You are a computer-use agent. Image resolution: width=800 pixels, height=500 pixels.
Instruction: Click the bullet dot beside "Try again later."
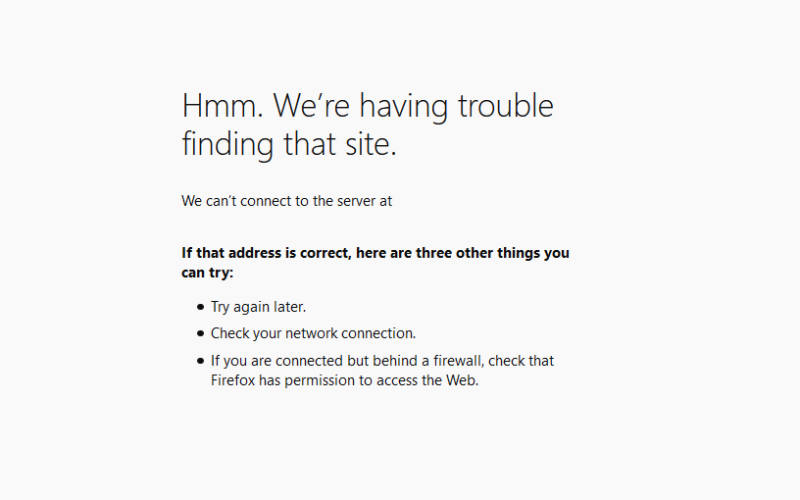click(200, 307)
